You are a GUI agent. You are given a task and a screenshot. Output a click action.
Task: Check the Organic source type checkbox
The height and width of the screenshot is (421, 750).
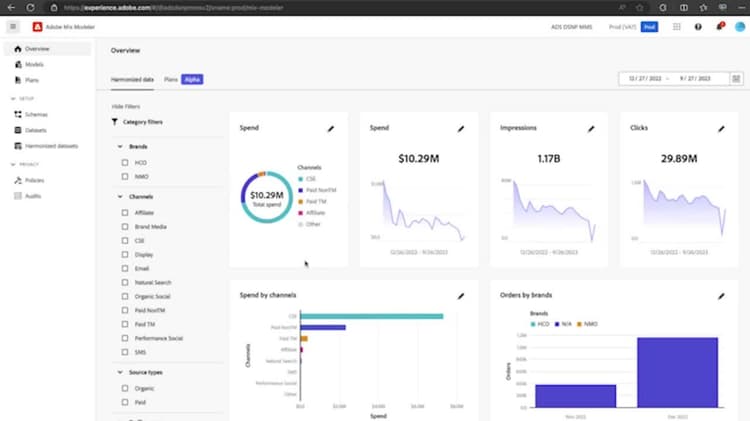(125, 388)
